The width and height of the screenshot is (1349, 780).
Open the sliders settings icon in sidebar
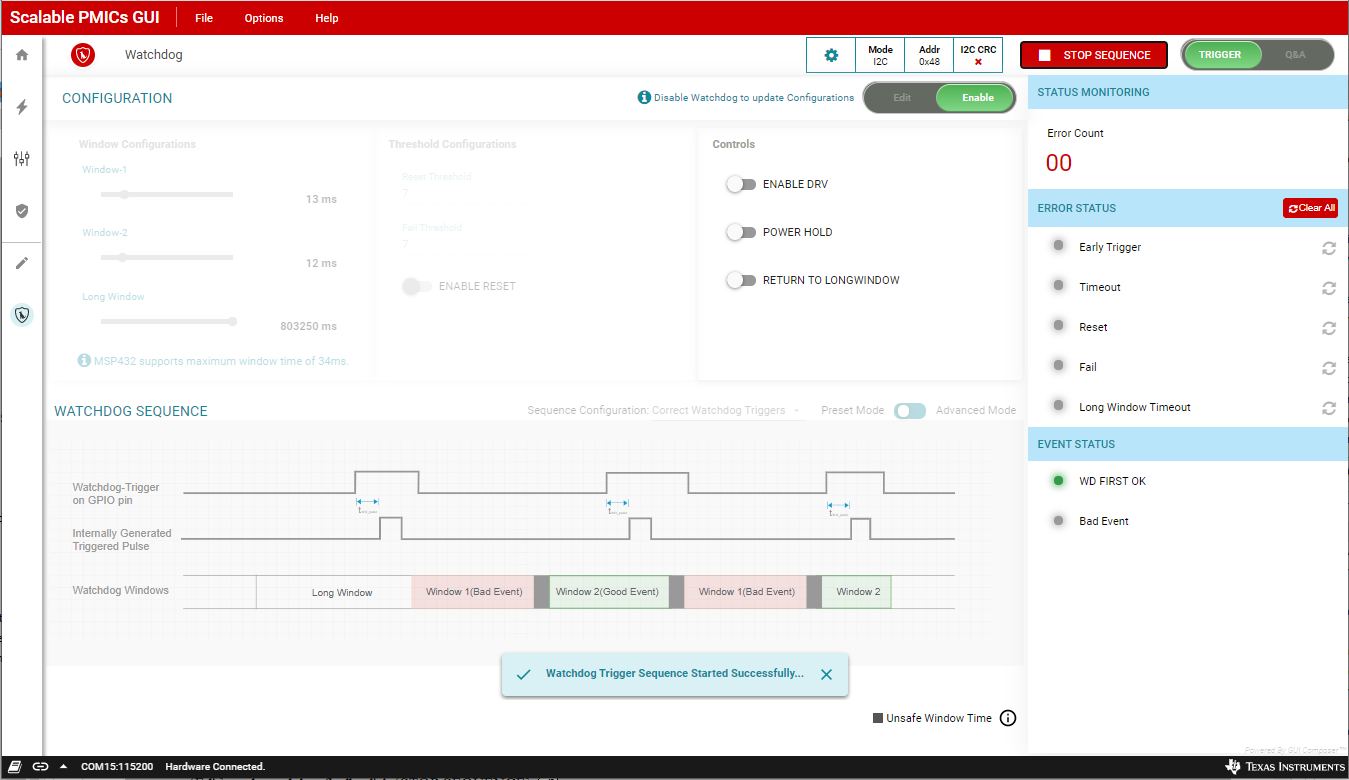(22, 159)
